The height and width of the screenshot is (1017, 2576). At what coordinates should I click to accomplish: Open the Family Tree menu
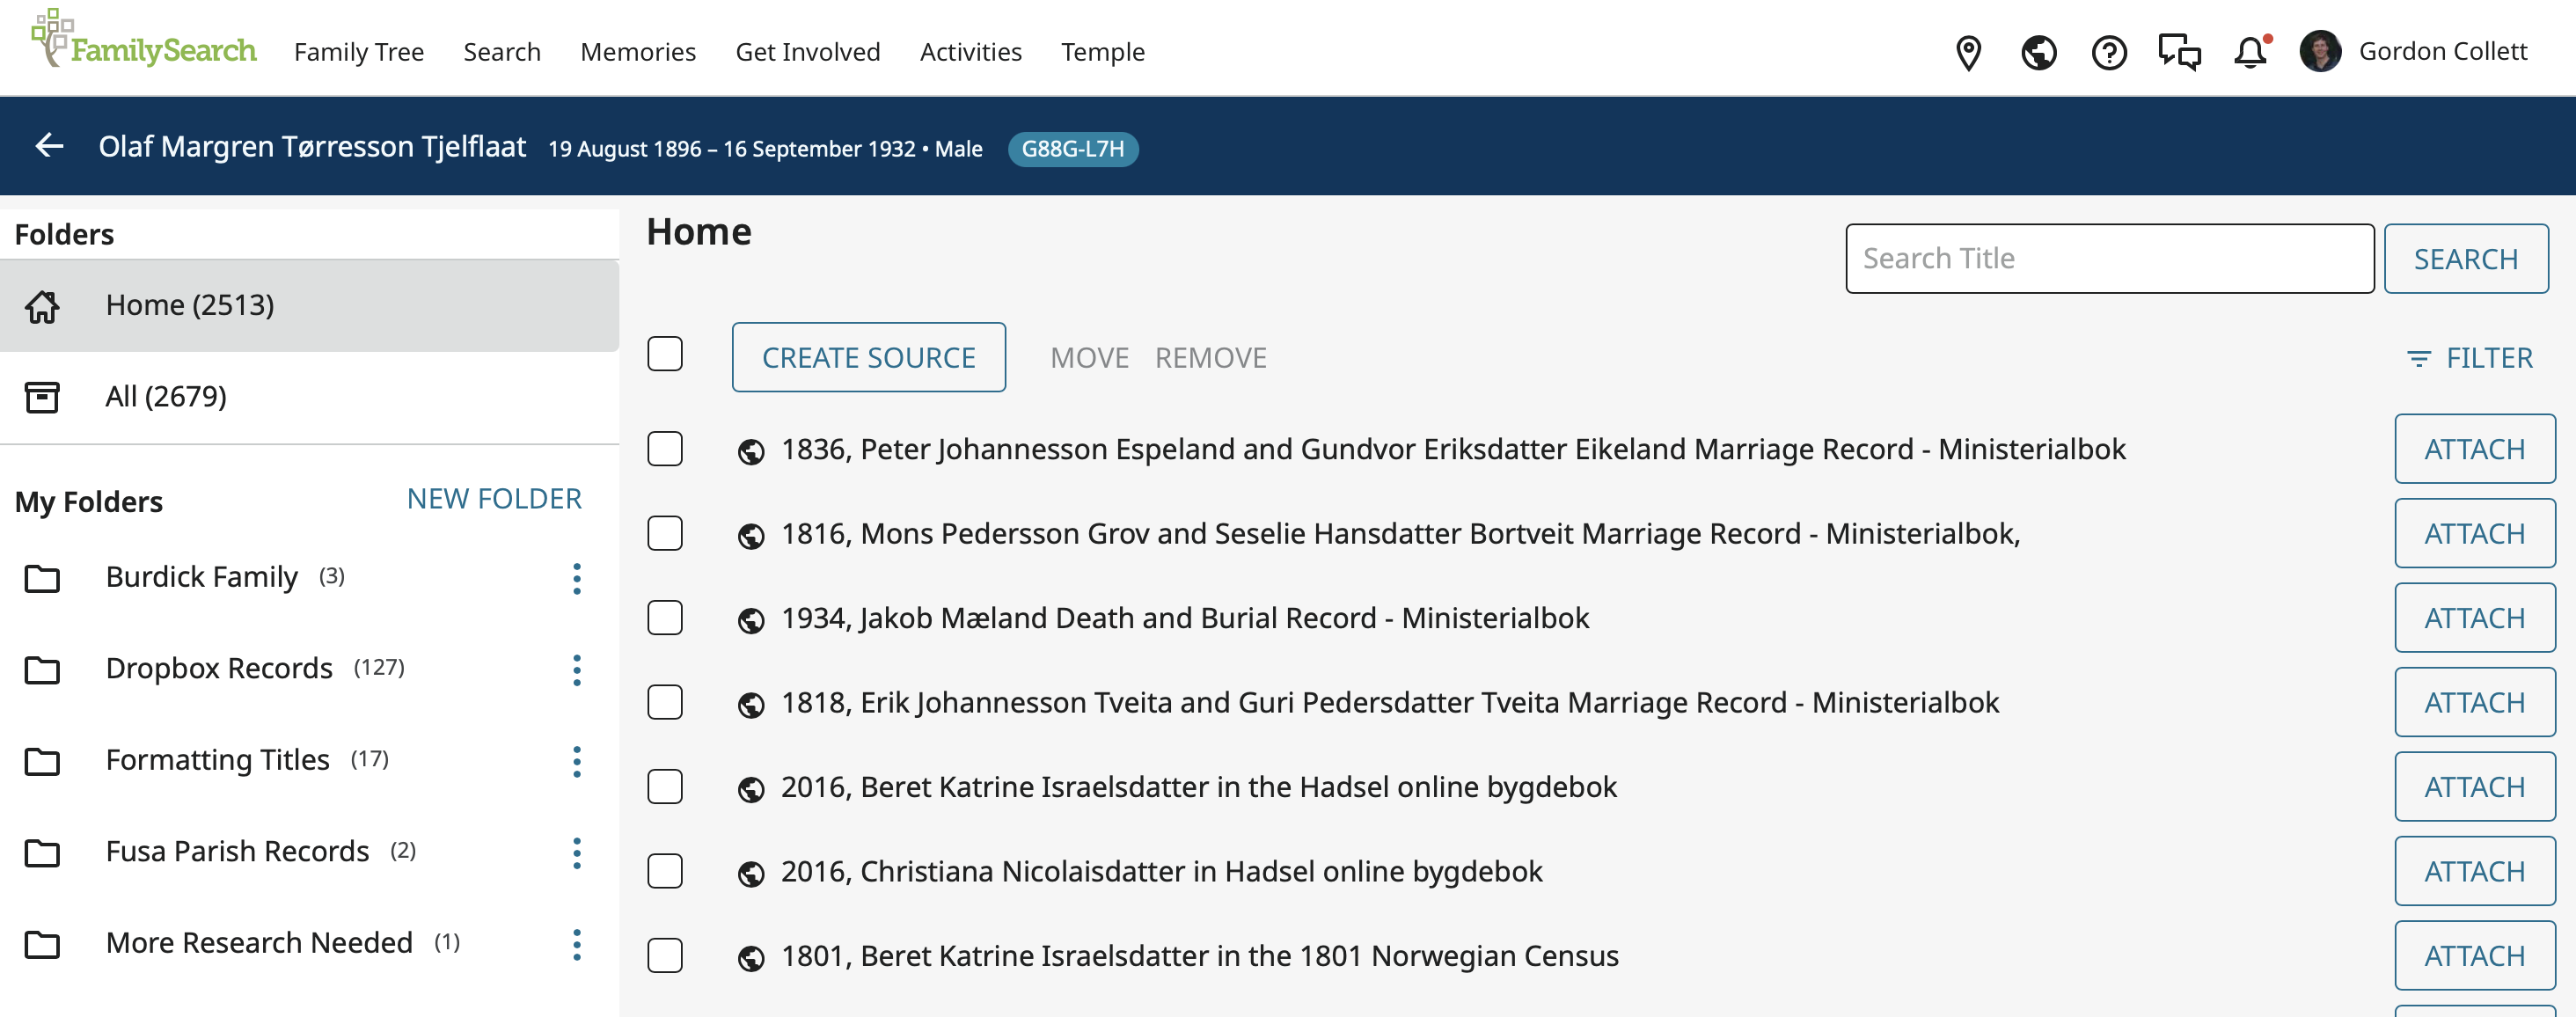click(x=359, y=52)
